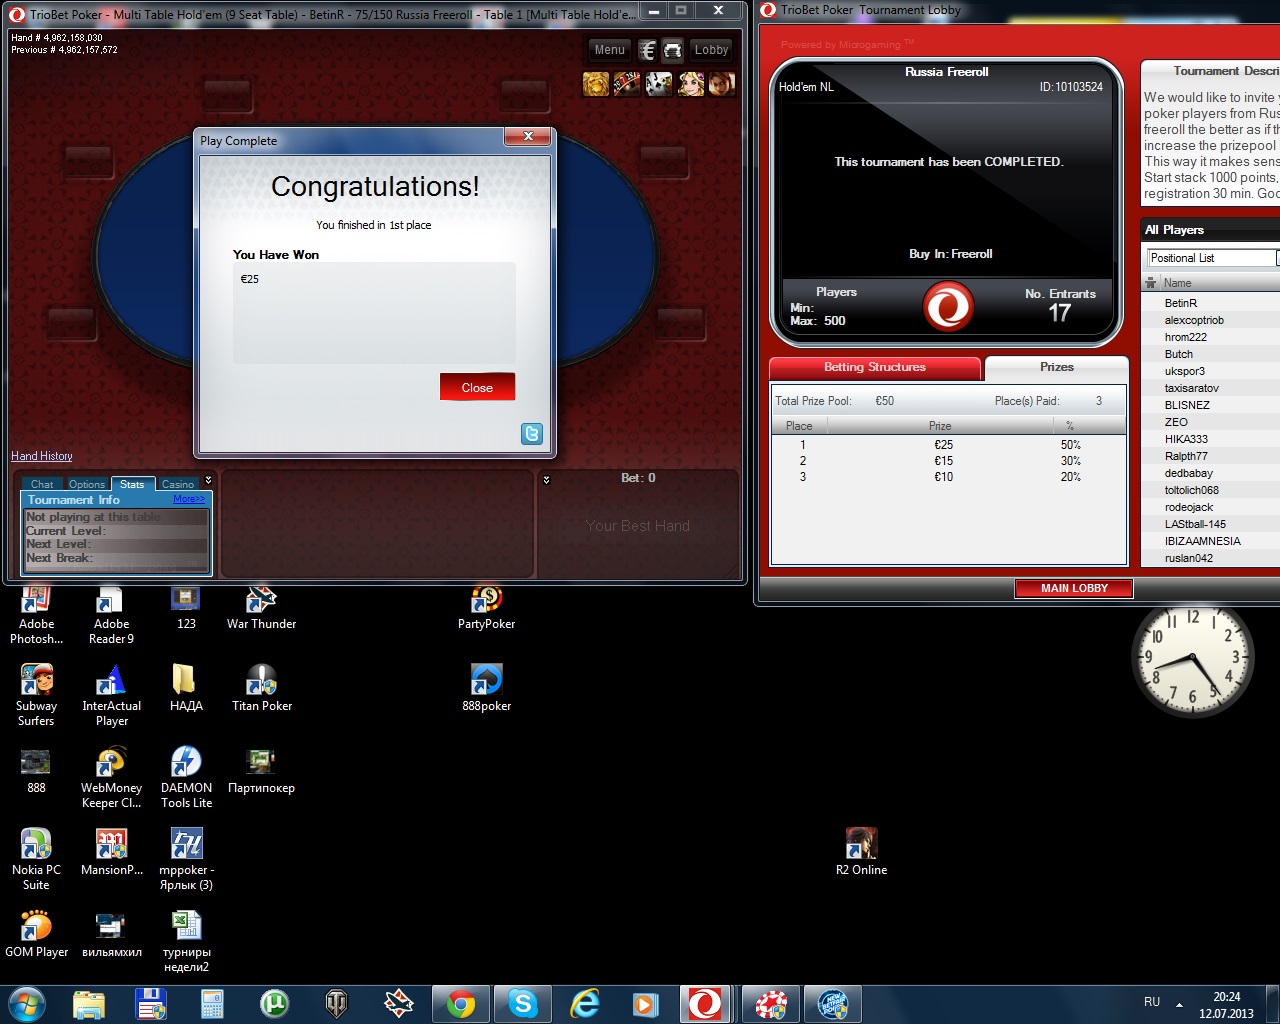Click the analog clock desktop gadget
Image resolution: width=1280 pixels, height=1024 pixels.
1192,658
